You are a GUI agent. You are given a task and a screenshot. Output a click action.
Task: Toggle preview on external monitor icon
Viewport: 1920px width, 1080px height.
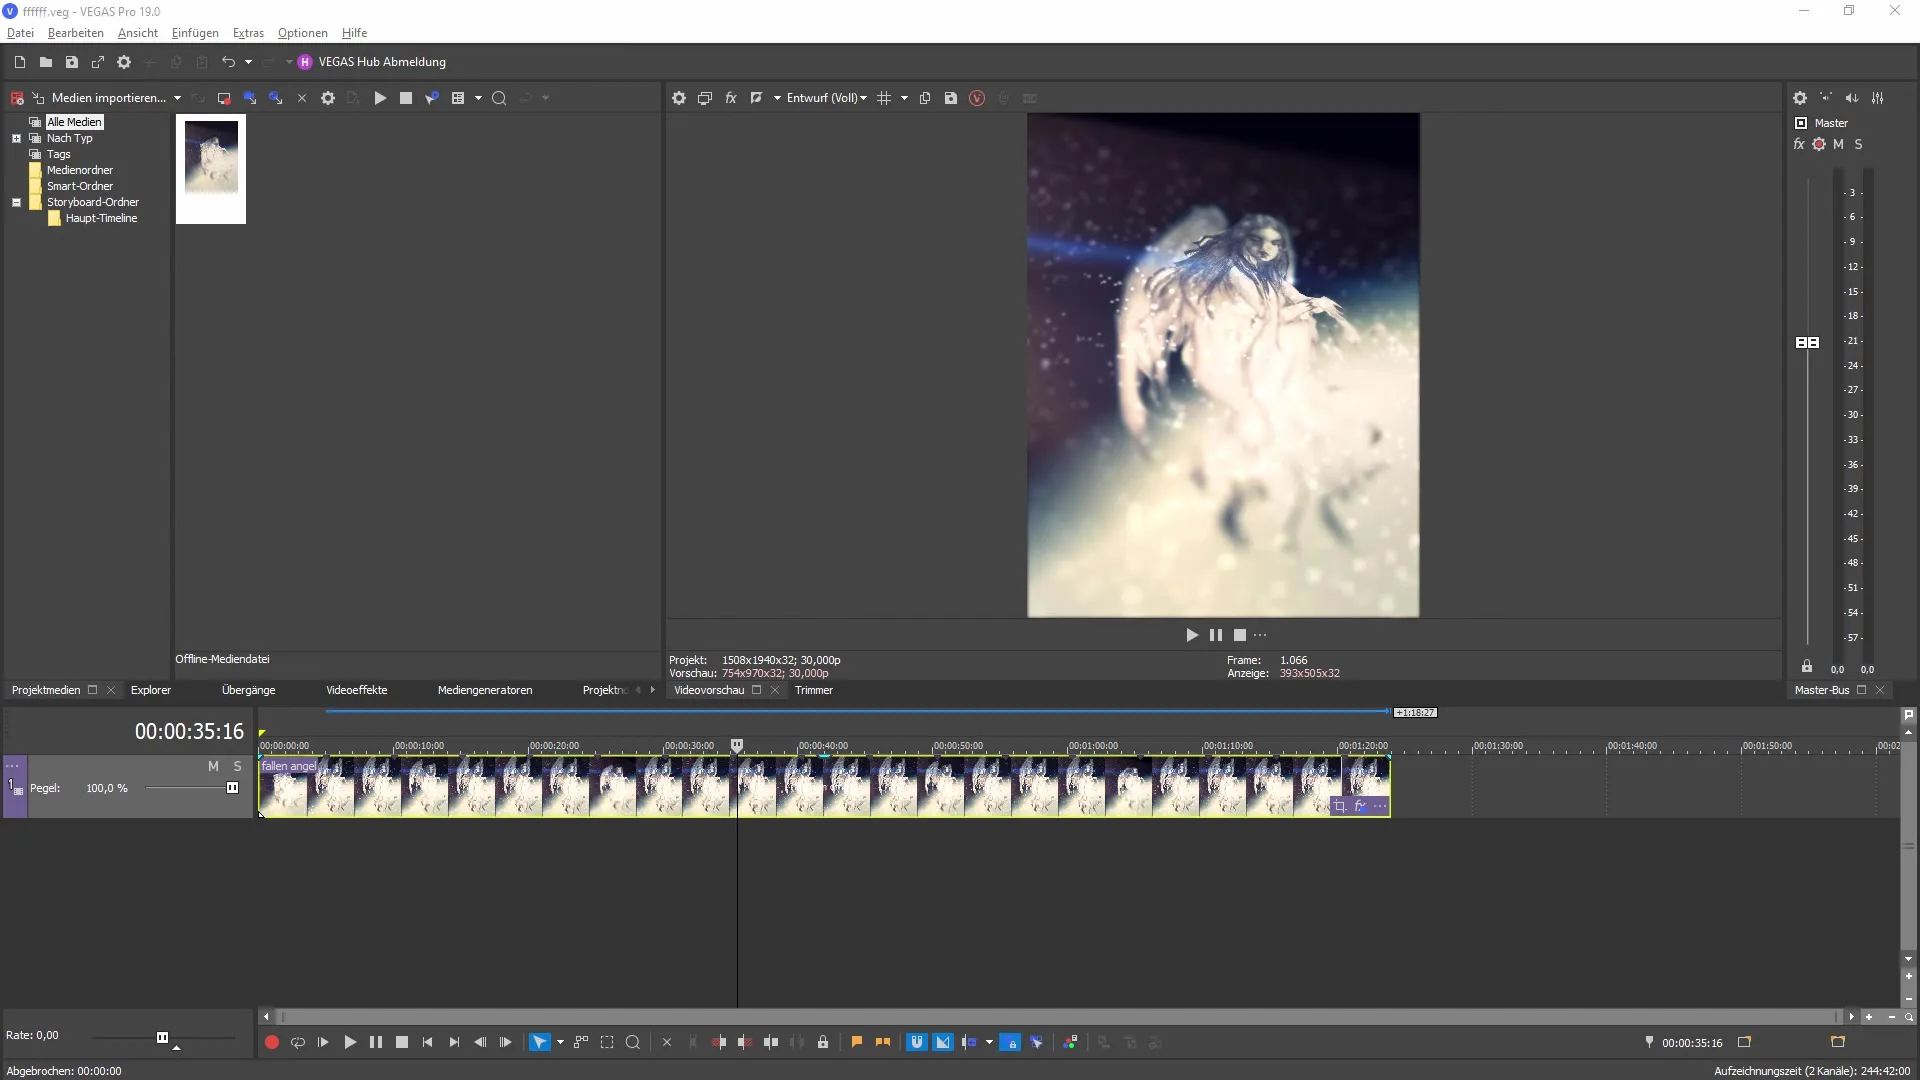pyautogui.click(x=705, y=98)
